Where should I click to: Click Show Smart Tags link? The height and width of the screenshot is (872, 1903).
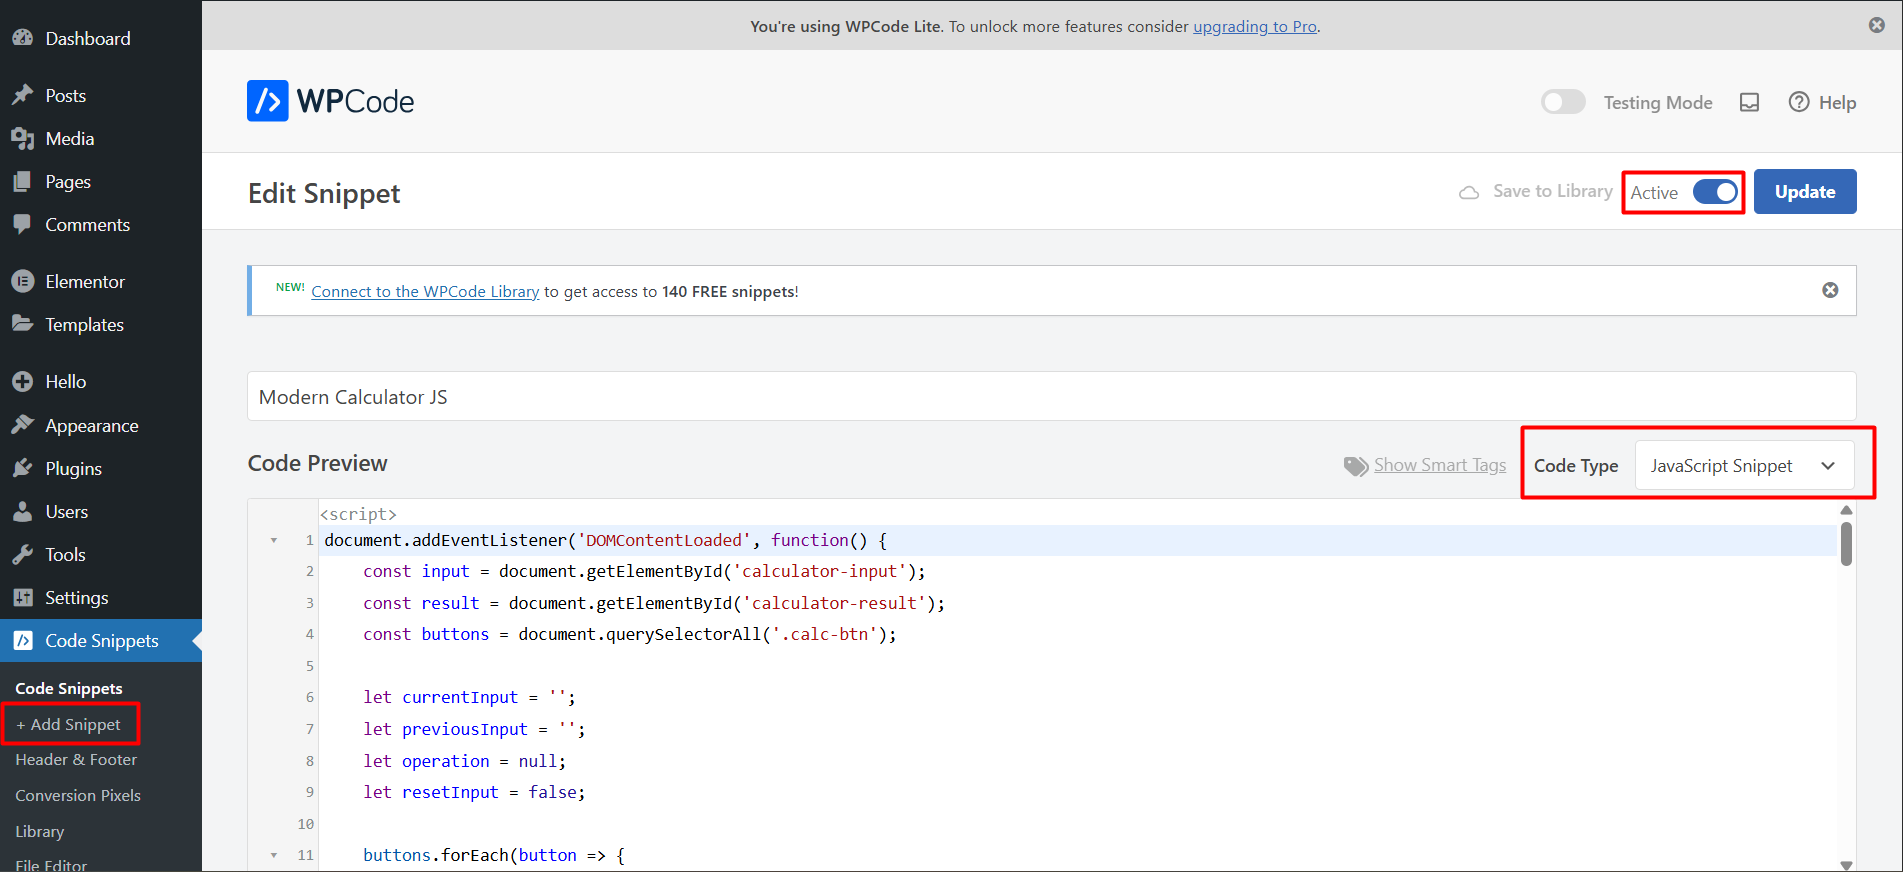(1440, 465)
